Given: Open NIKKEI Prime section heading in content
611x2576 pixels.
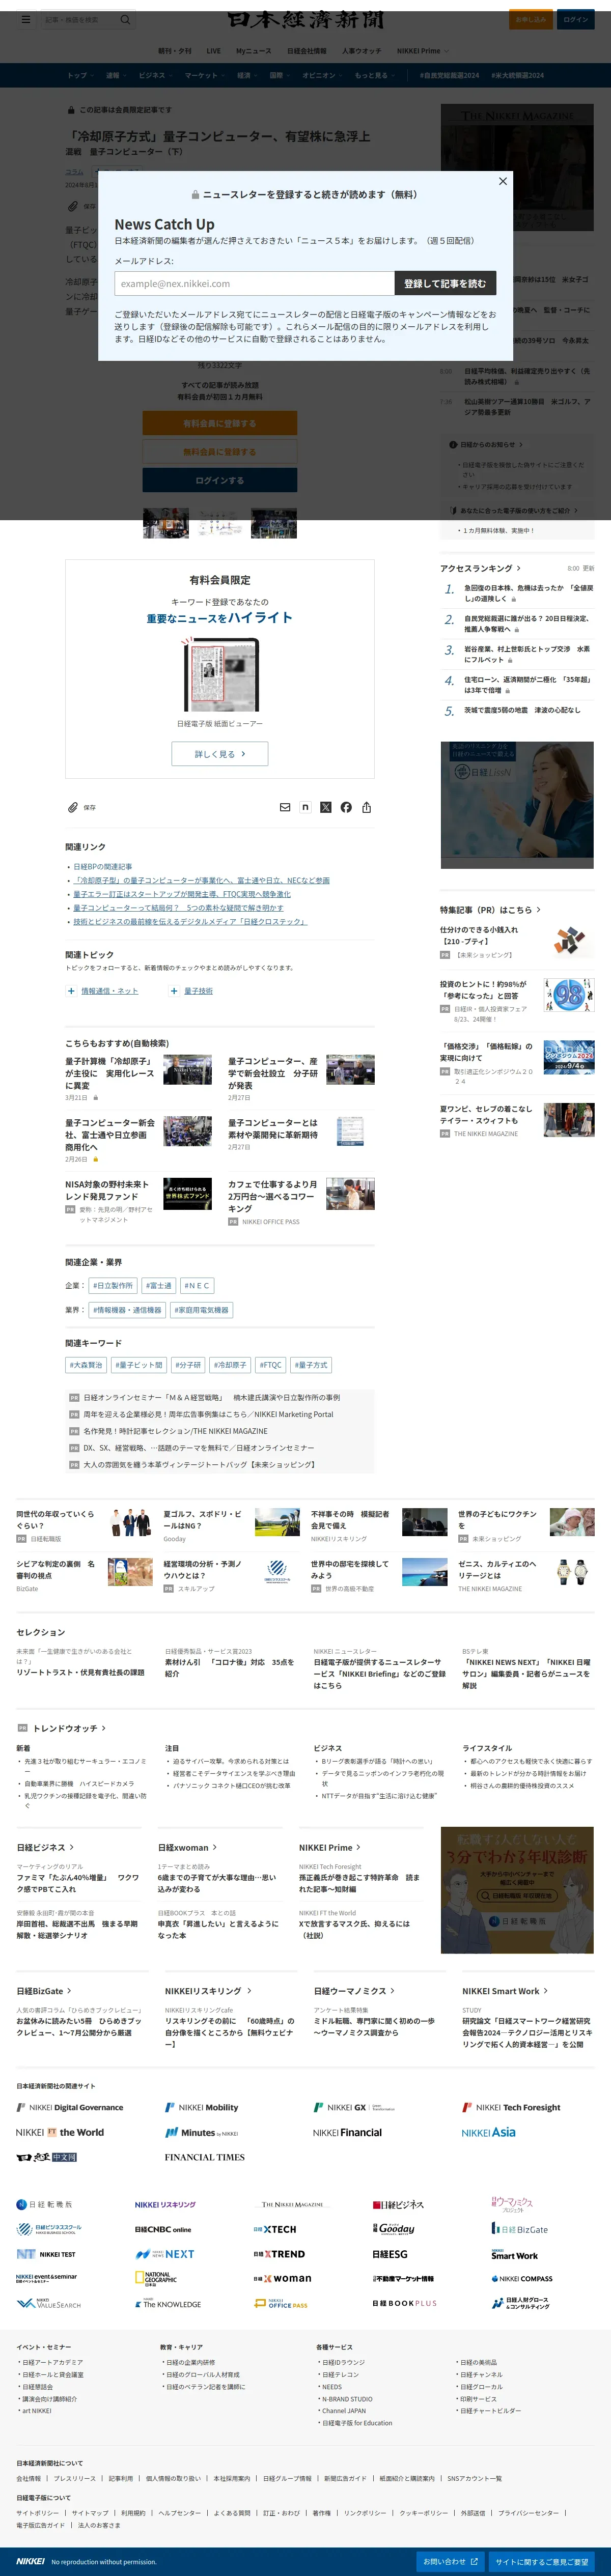Looking at the screenshot, I should pos(330,1847).
